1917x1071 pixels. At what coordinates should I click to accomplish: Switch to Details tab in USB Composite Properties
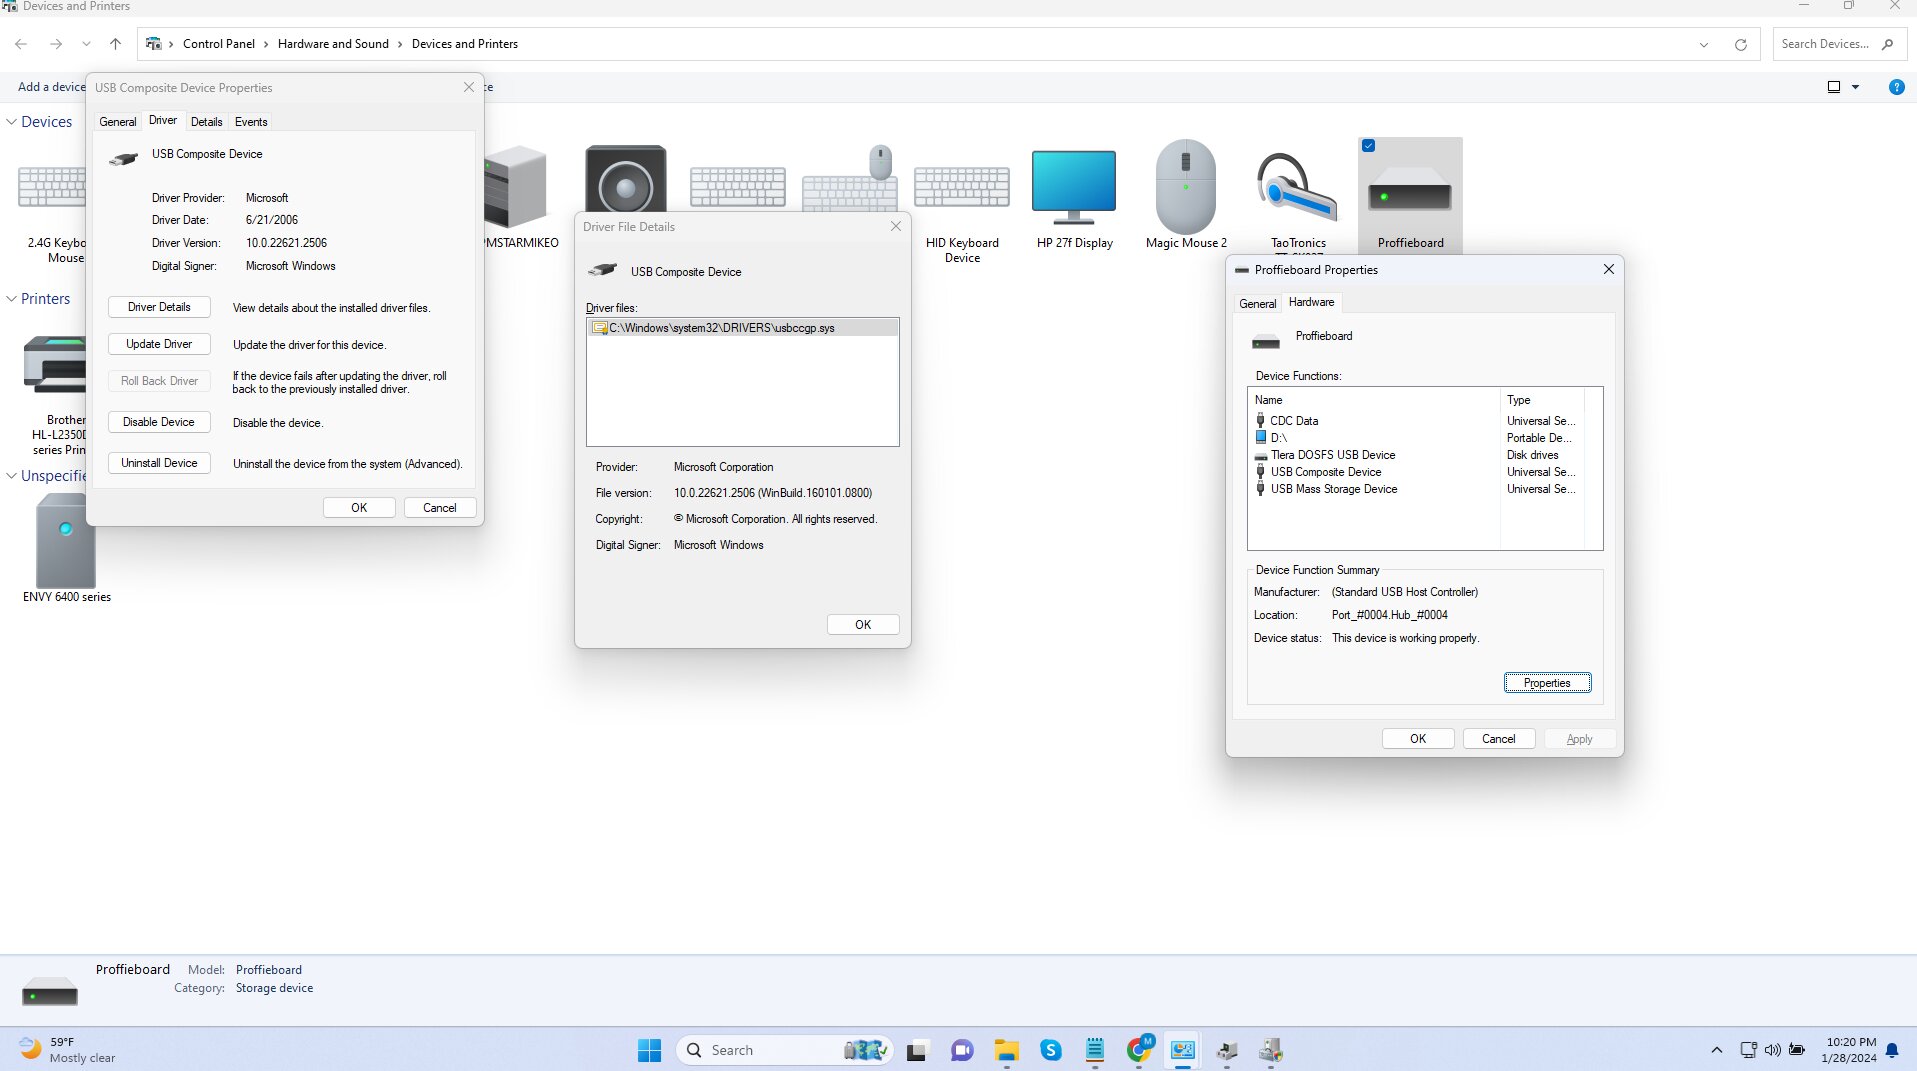[206, 122]
